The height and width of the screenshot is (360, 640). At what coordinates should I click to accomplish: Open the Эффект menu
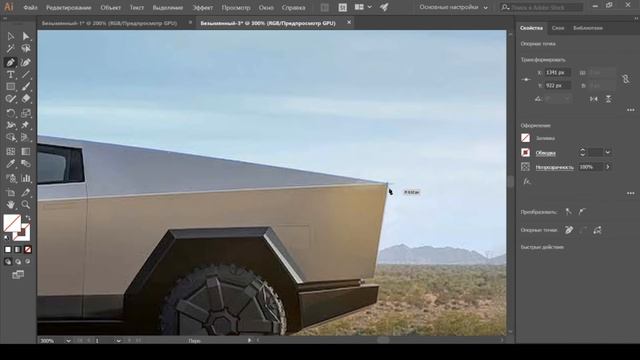click(x=202, y=7)
